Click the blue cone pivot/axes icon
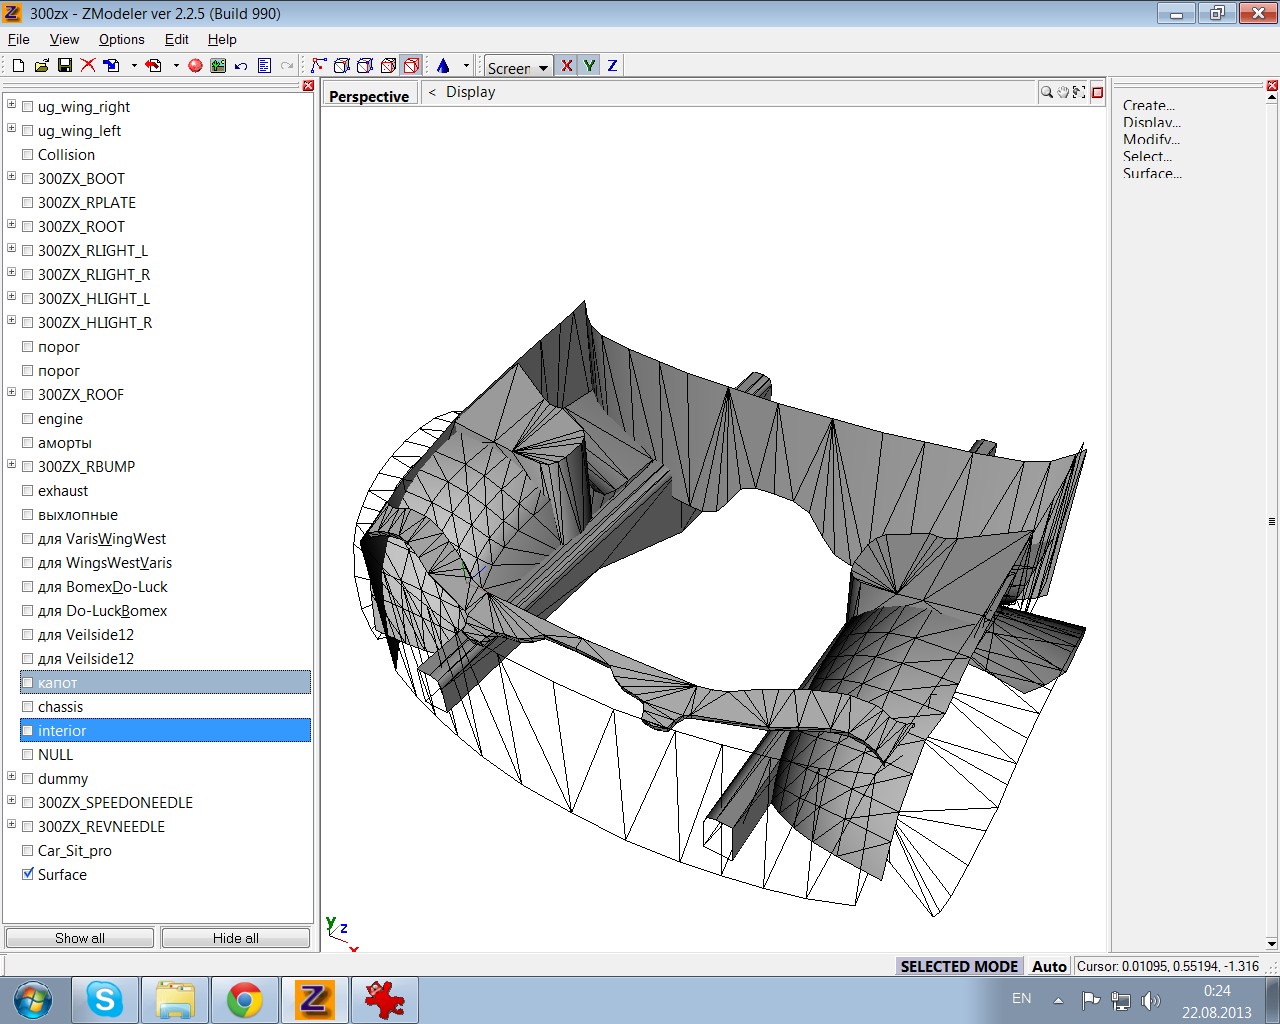 [x=443, y=66]
